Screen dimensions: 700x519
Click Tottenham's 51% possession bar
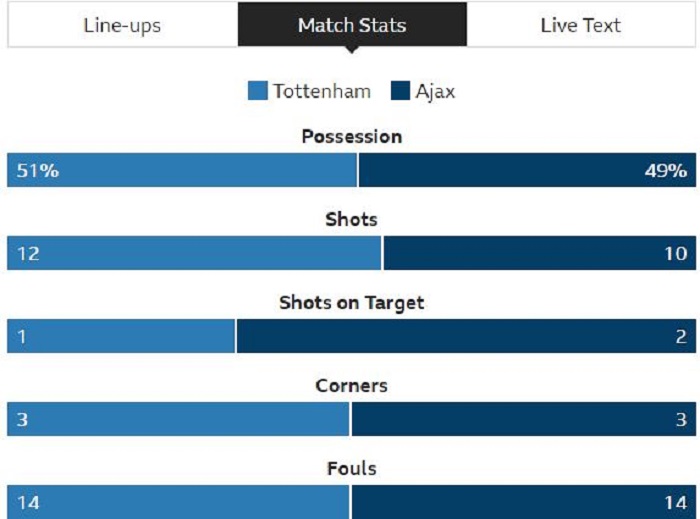pos(182,171)
